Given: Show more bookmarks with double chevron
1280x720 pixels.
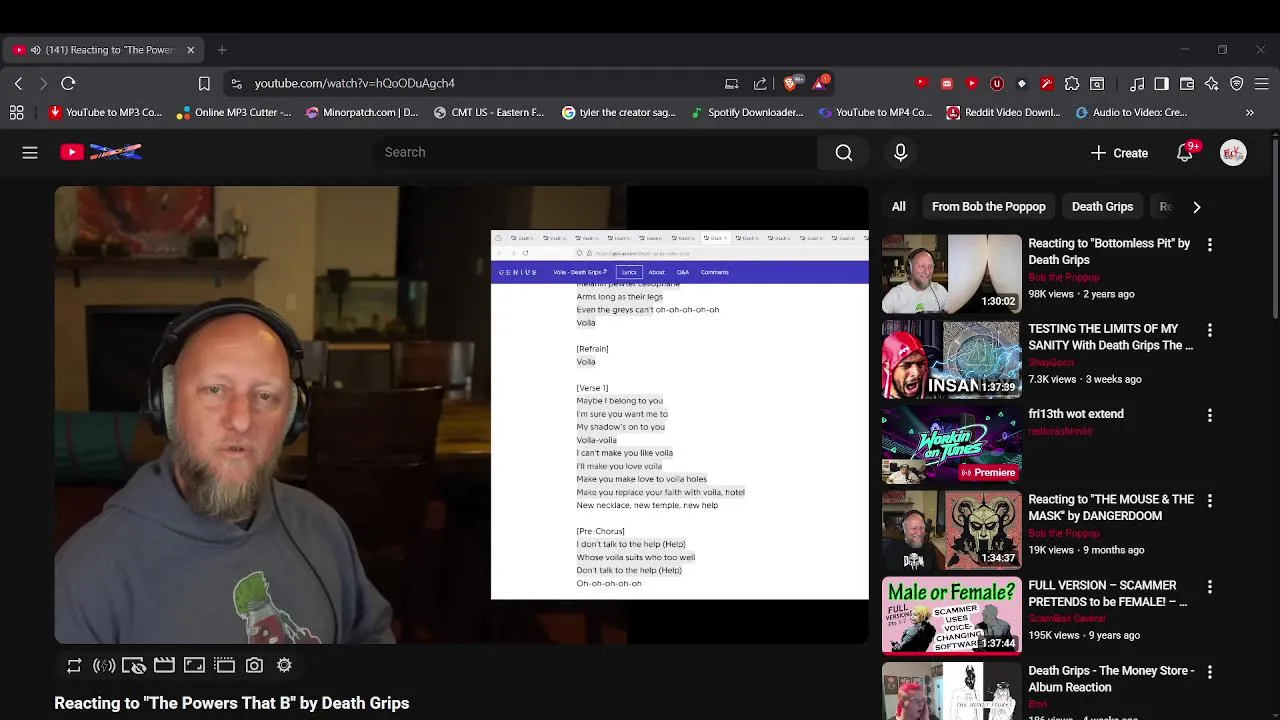Looking at the screenshot, I should click(x=1249, y=113).
